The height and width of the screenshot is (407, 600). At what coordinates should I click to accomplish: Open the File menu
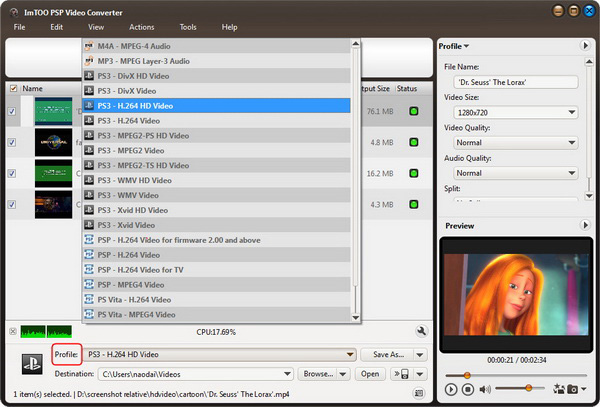coord(19,27)
